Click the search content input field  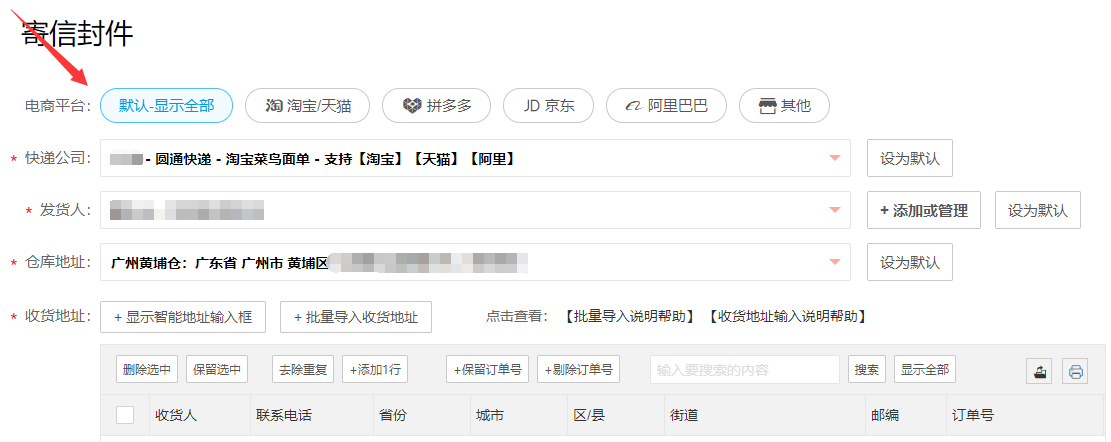(745, 370)
